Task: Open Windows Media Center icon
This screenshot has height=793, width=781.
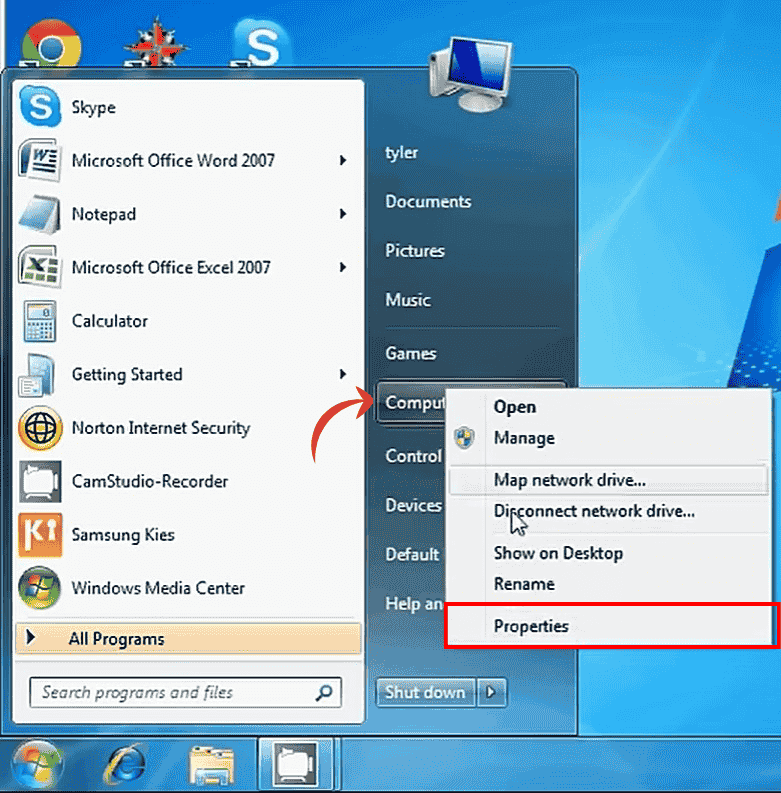Action: click(39, 588)
